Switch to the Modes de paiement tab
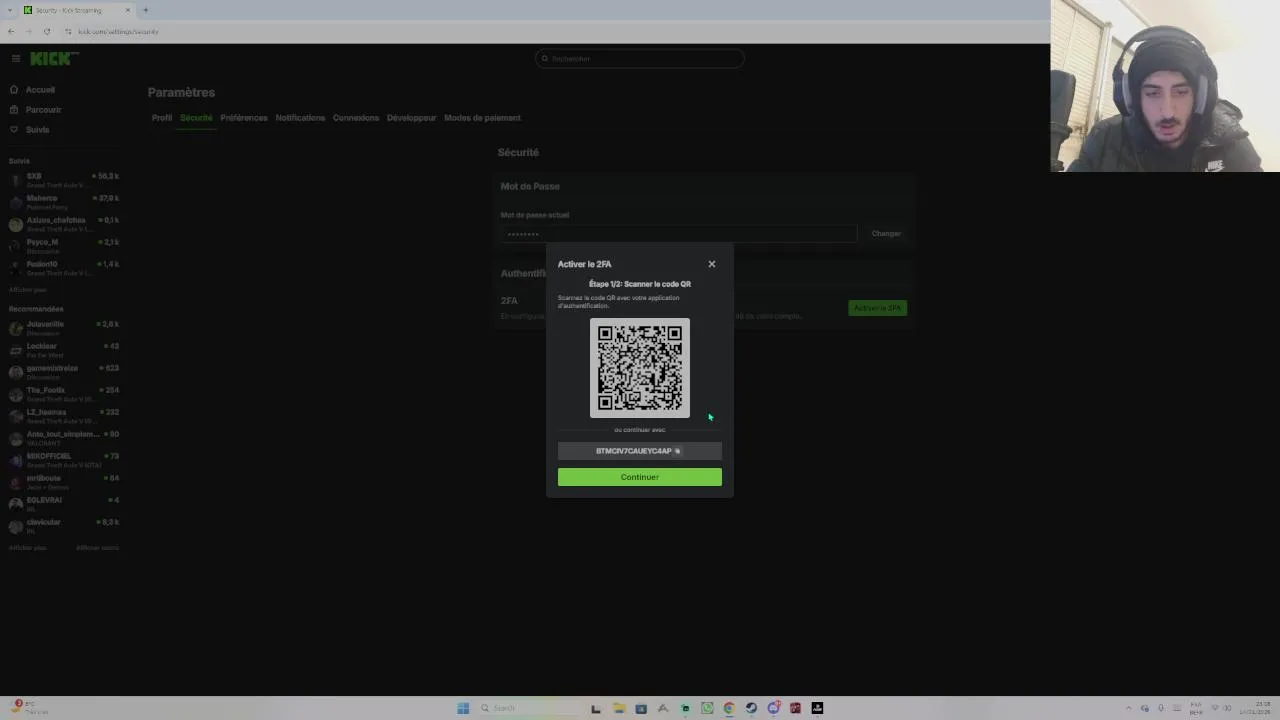The height and width of the screenshot is (720, 1280). pos(482,118)
